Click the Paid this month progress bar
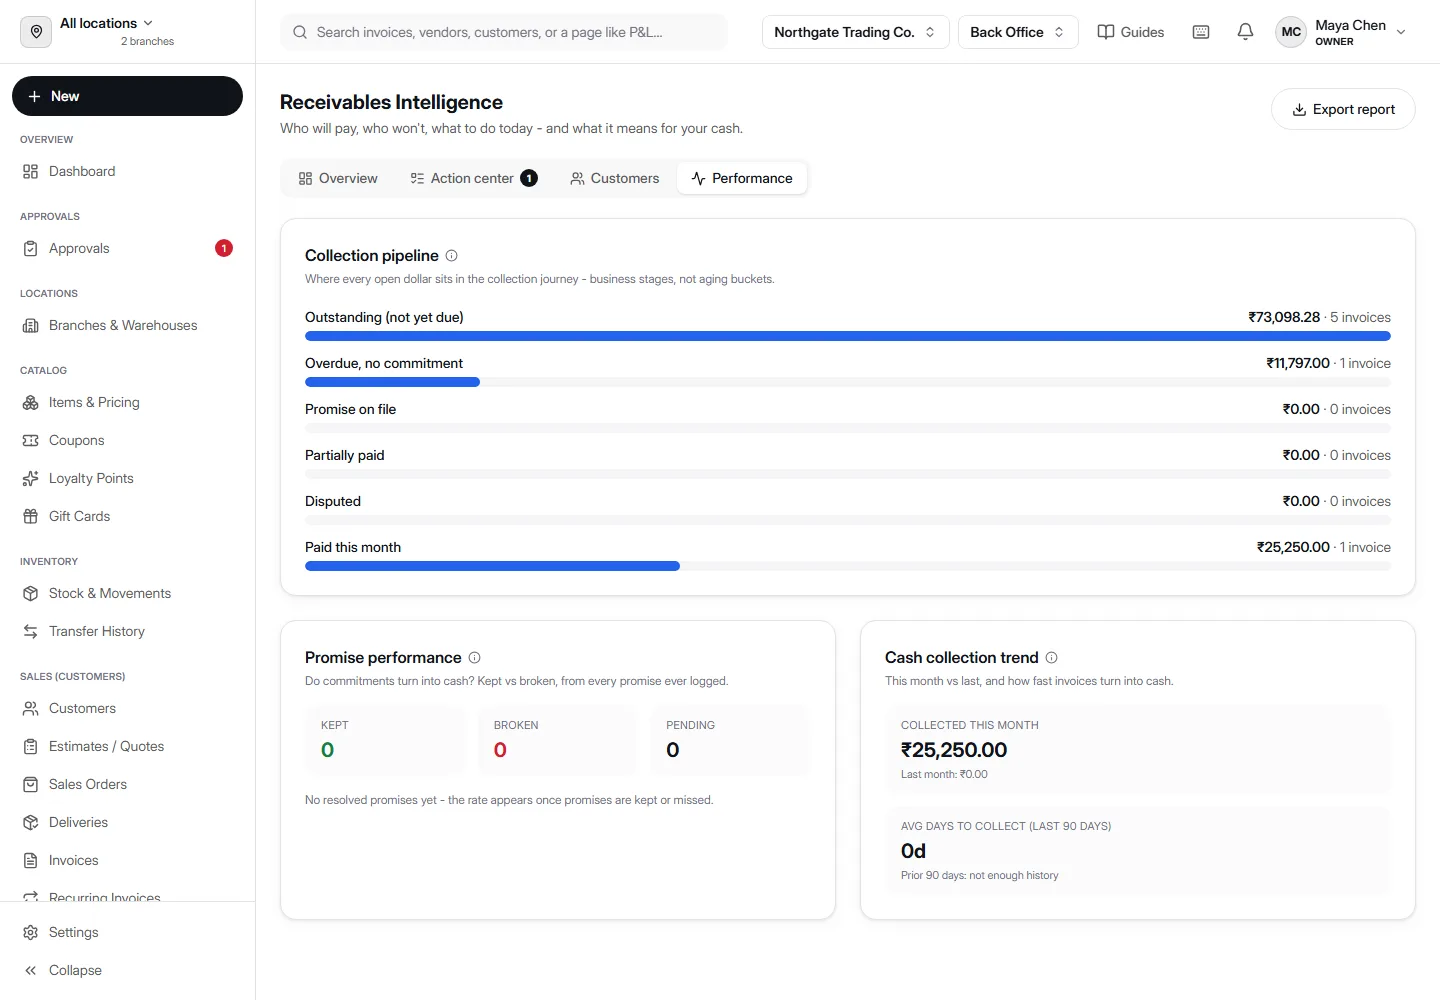This screenshot has height=1000, width=1440. click(848, 567)
